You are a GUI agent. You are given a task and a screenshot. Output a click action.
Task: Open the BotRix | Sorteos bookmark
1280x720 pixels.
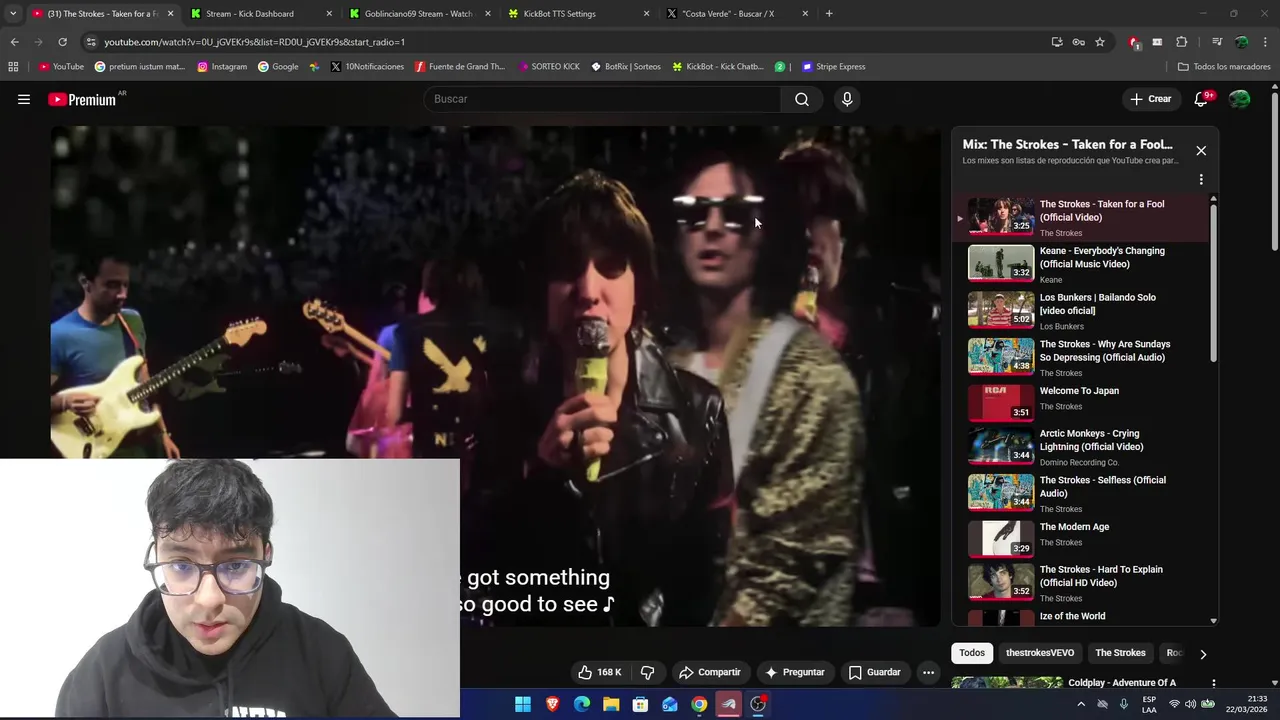(626, 67)
